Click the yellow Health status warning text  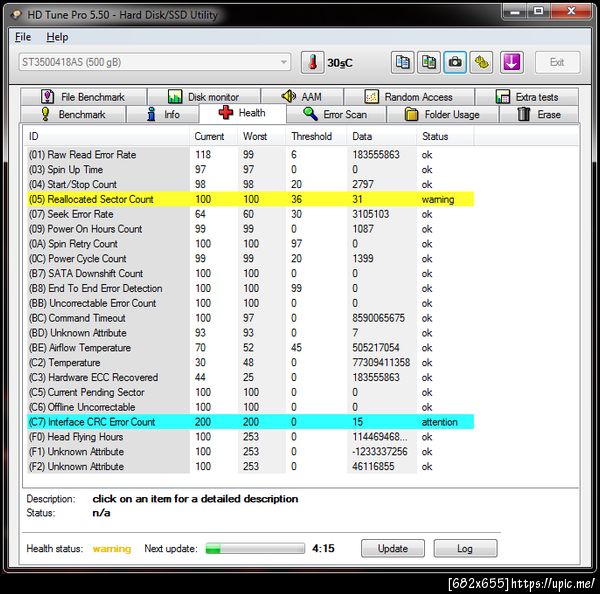coord(112,549)
